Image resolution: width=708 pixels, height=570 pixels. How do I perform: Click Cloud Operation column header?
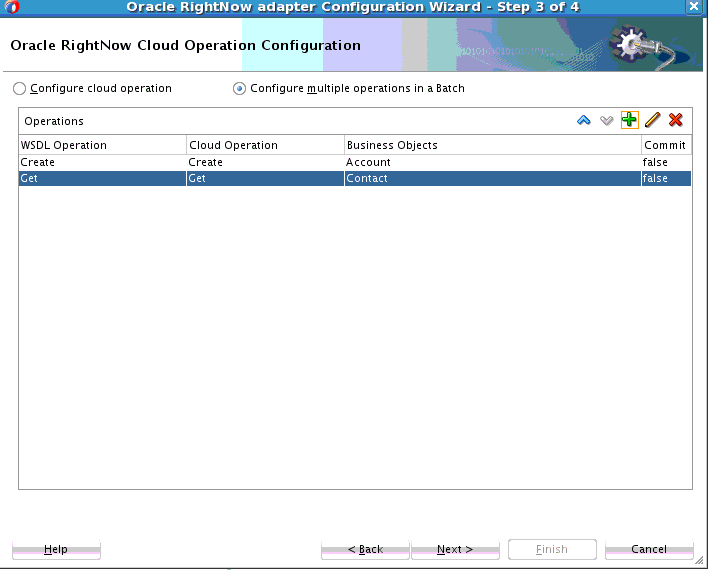coord(266,145)
